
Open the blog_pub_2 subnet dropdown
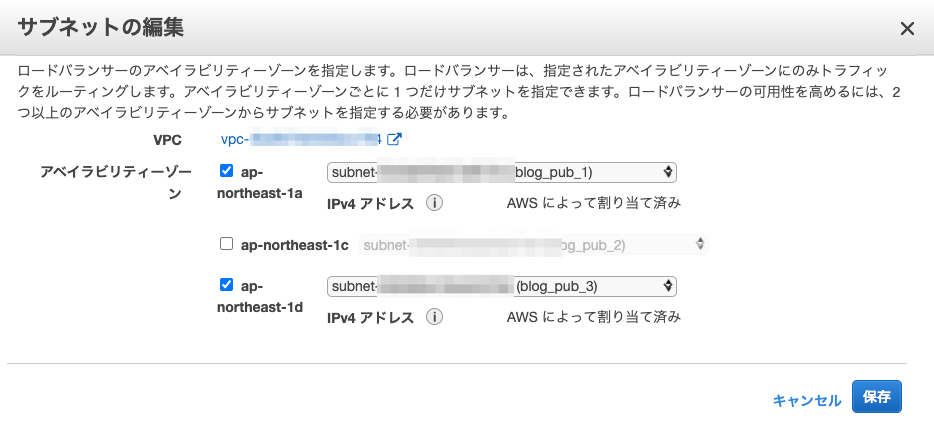point(534,245)
